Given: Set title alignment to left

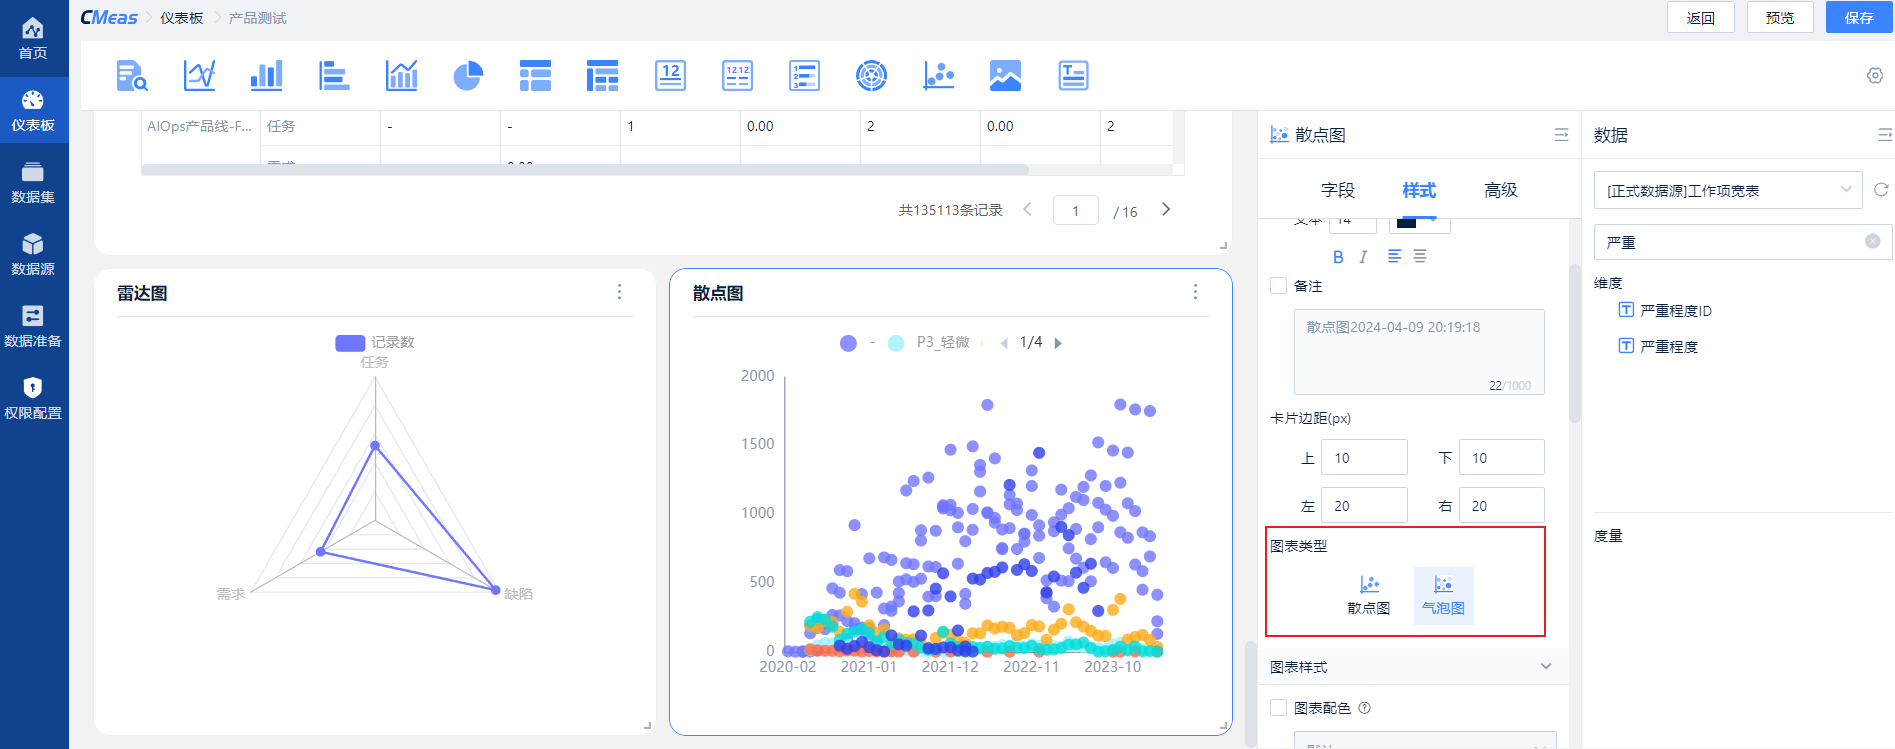Looking at the screenshot, I should click(x=1394, y=257).
